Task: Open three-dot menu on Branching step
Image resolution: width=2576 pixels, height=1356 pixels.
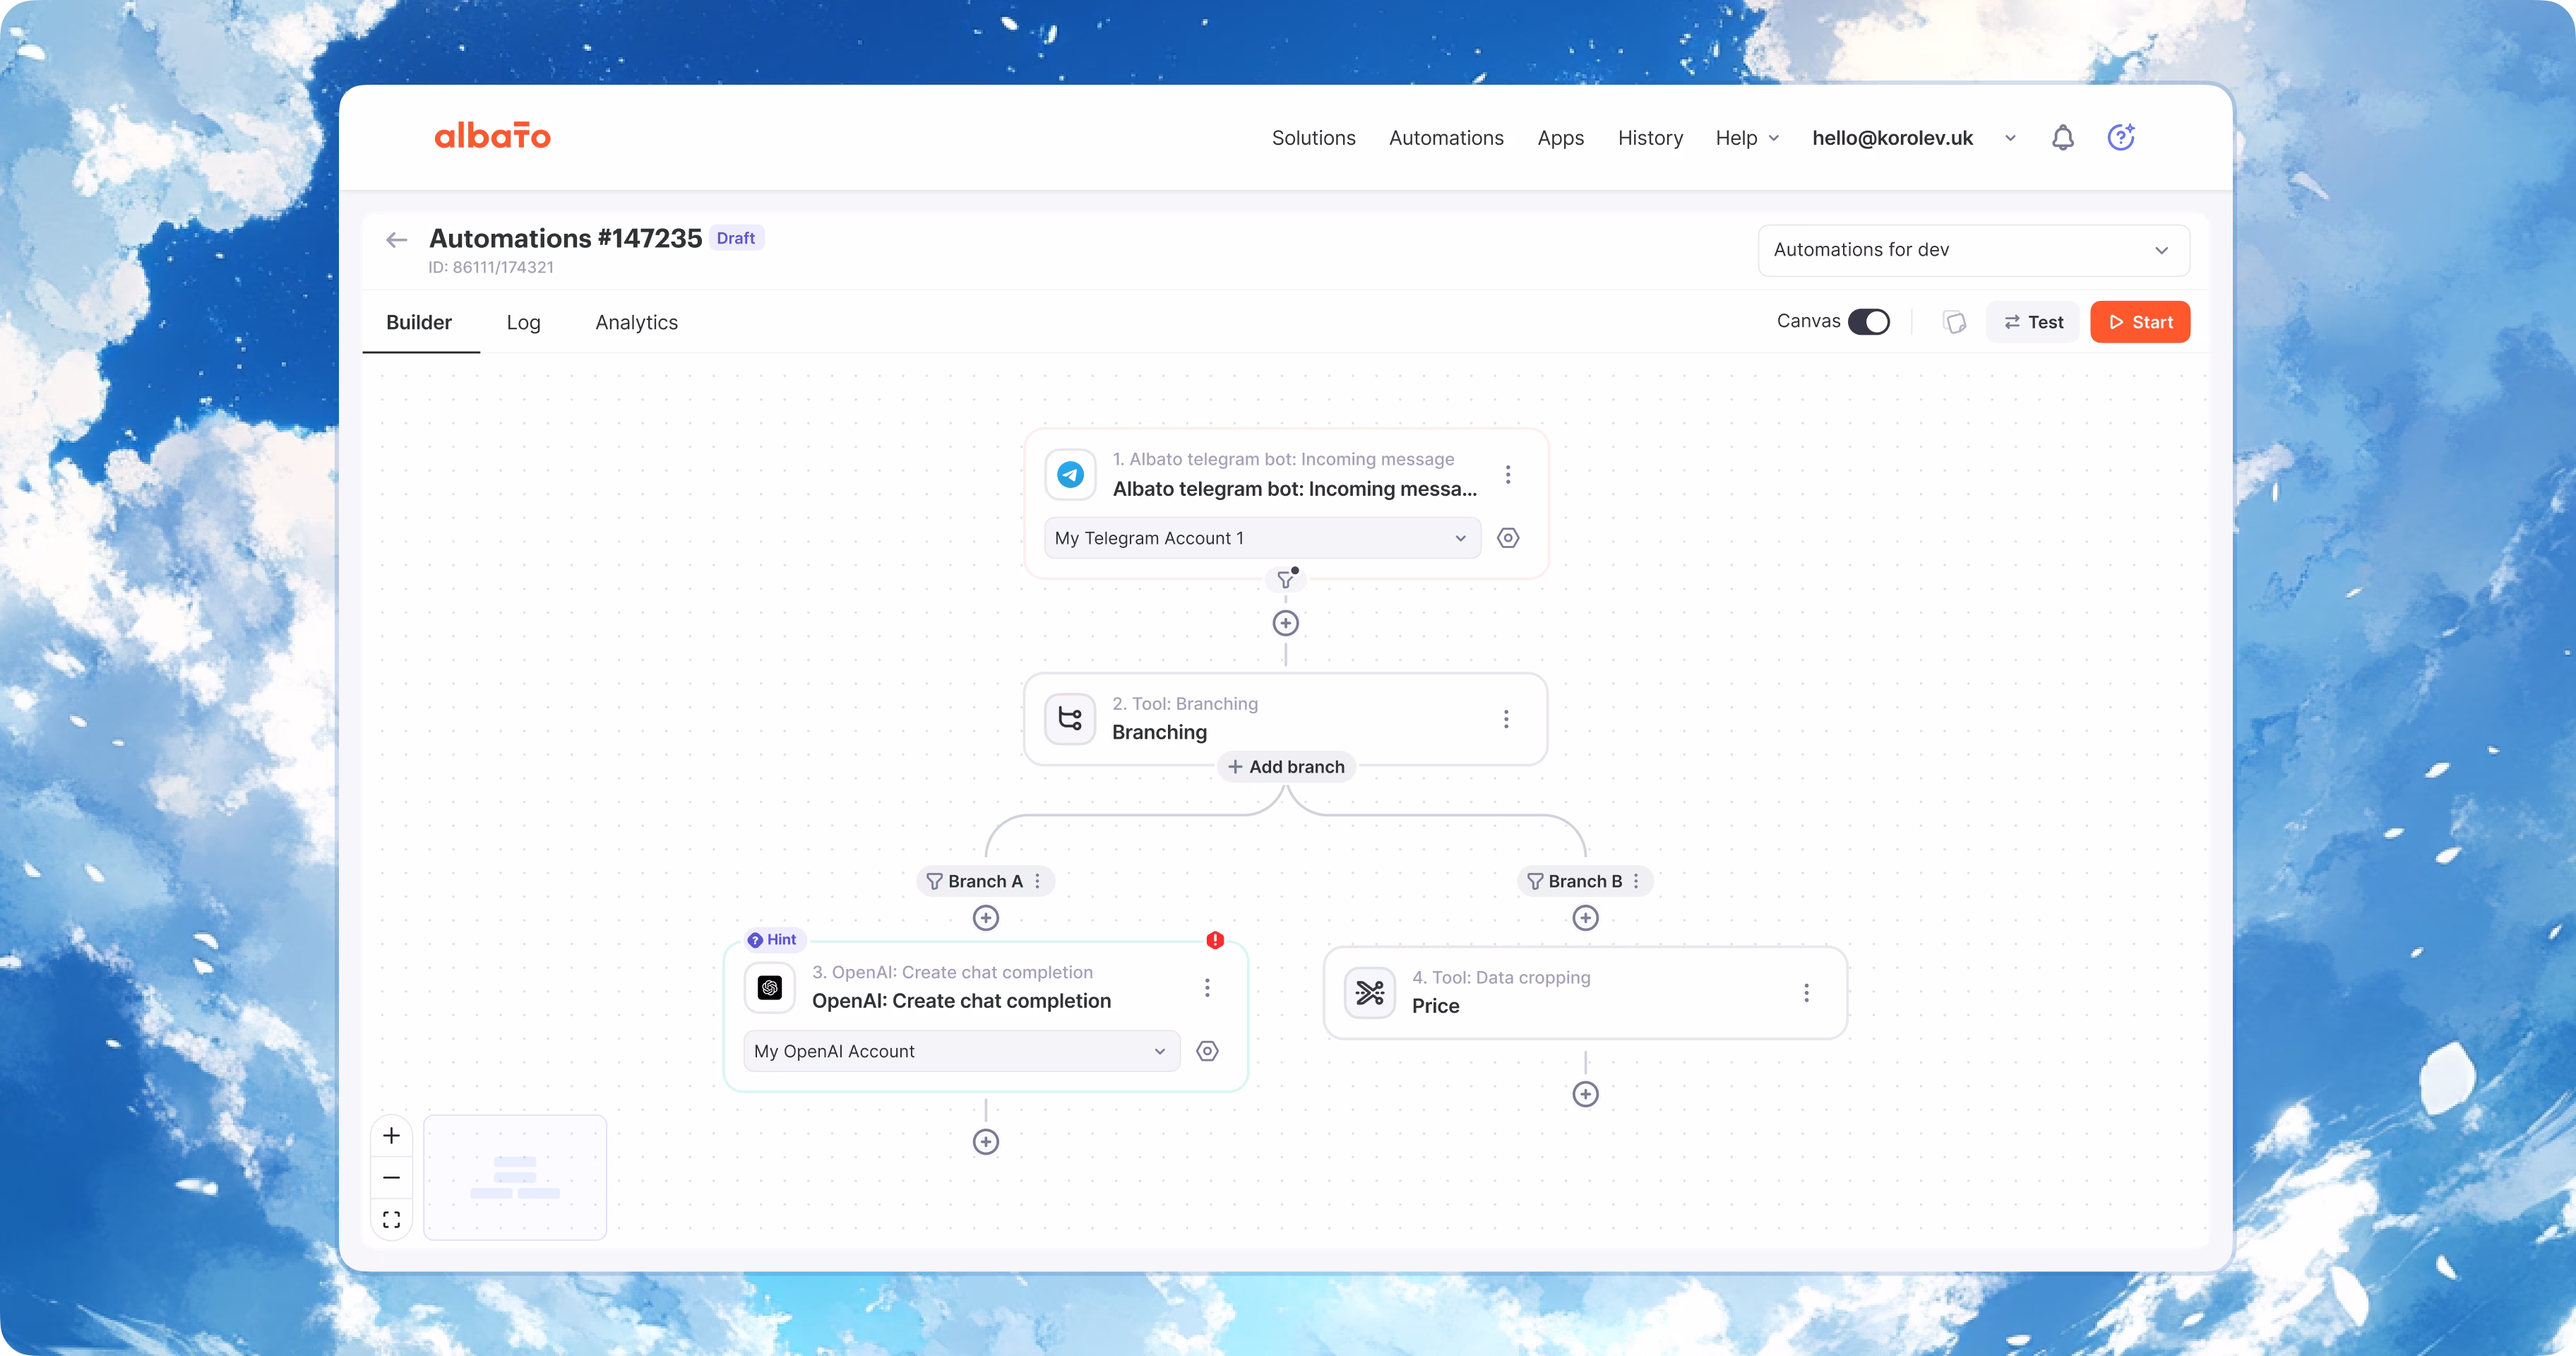Action: pos(1506,719)
